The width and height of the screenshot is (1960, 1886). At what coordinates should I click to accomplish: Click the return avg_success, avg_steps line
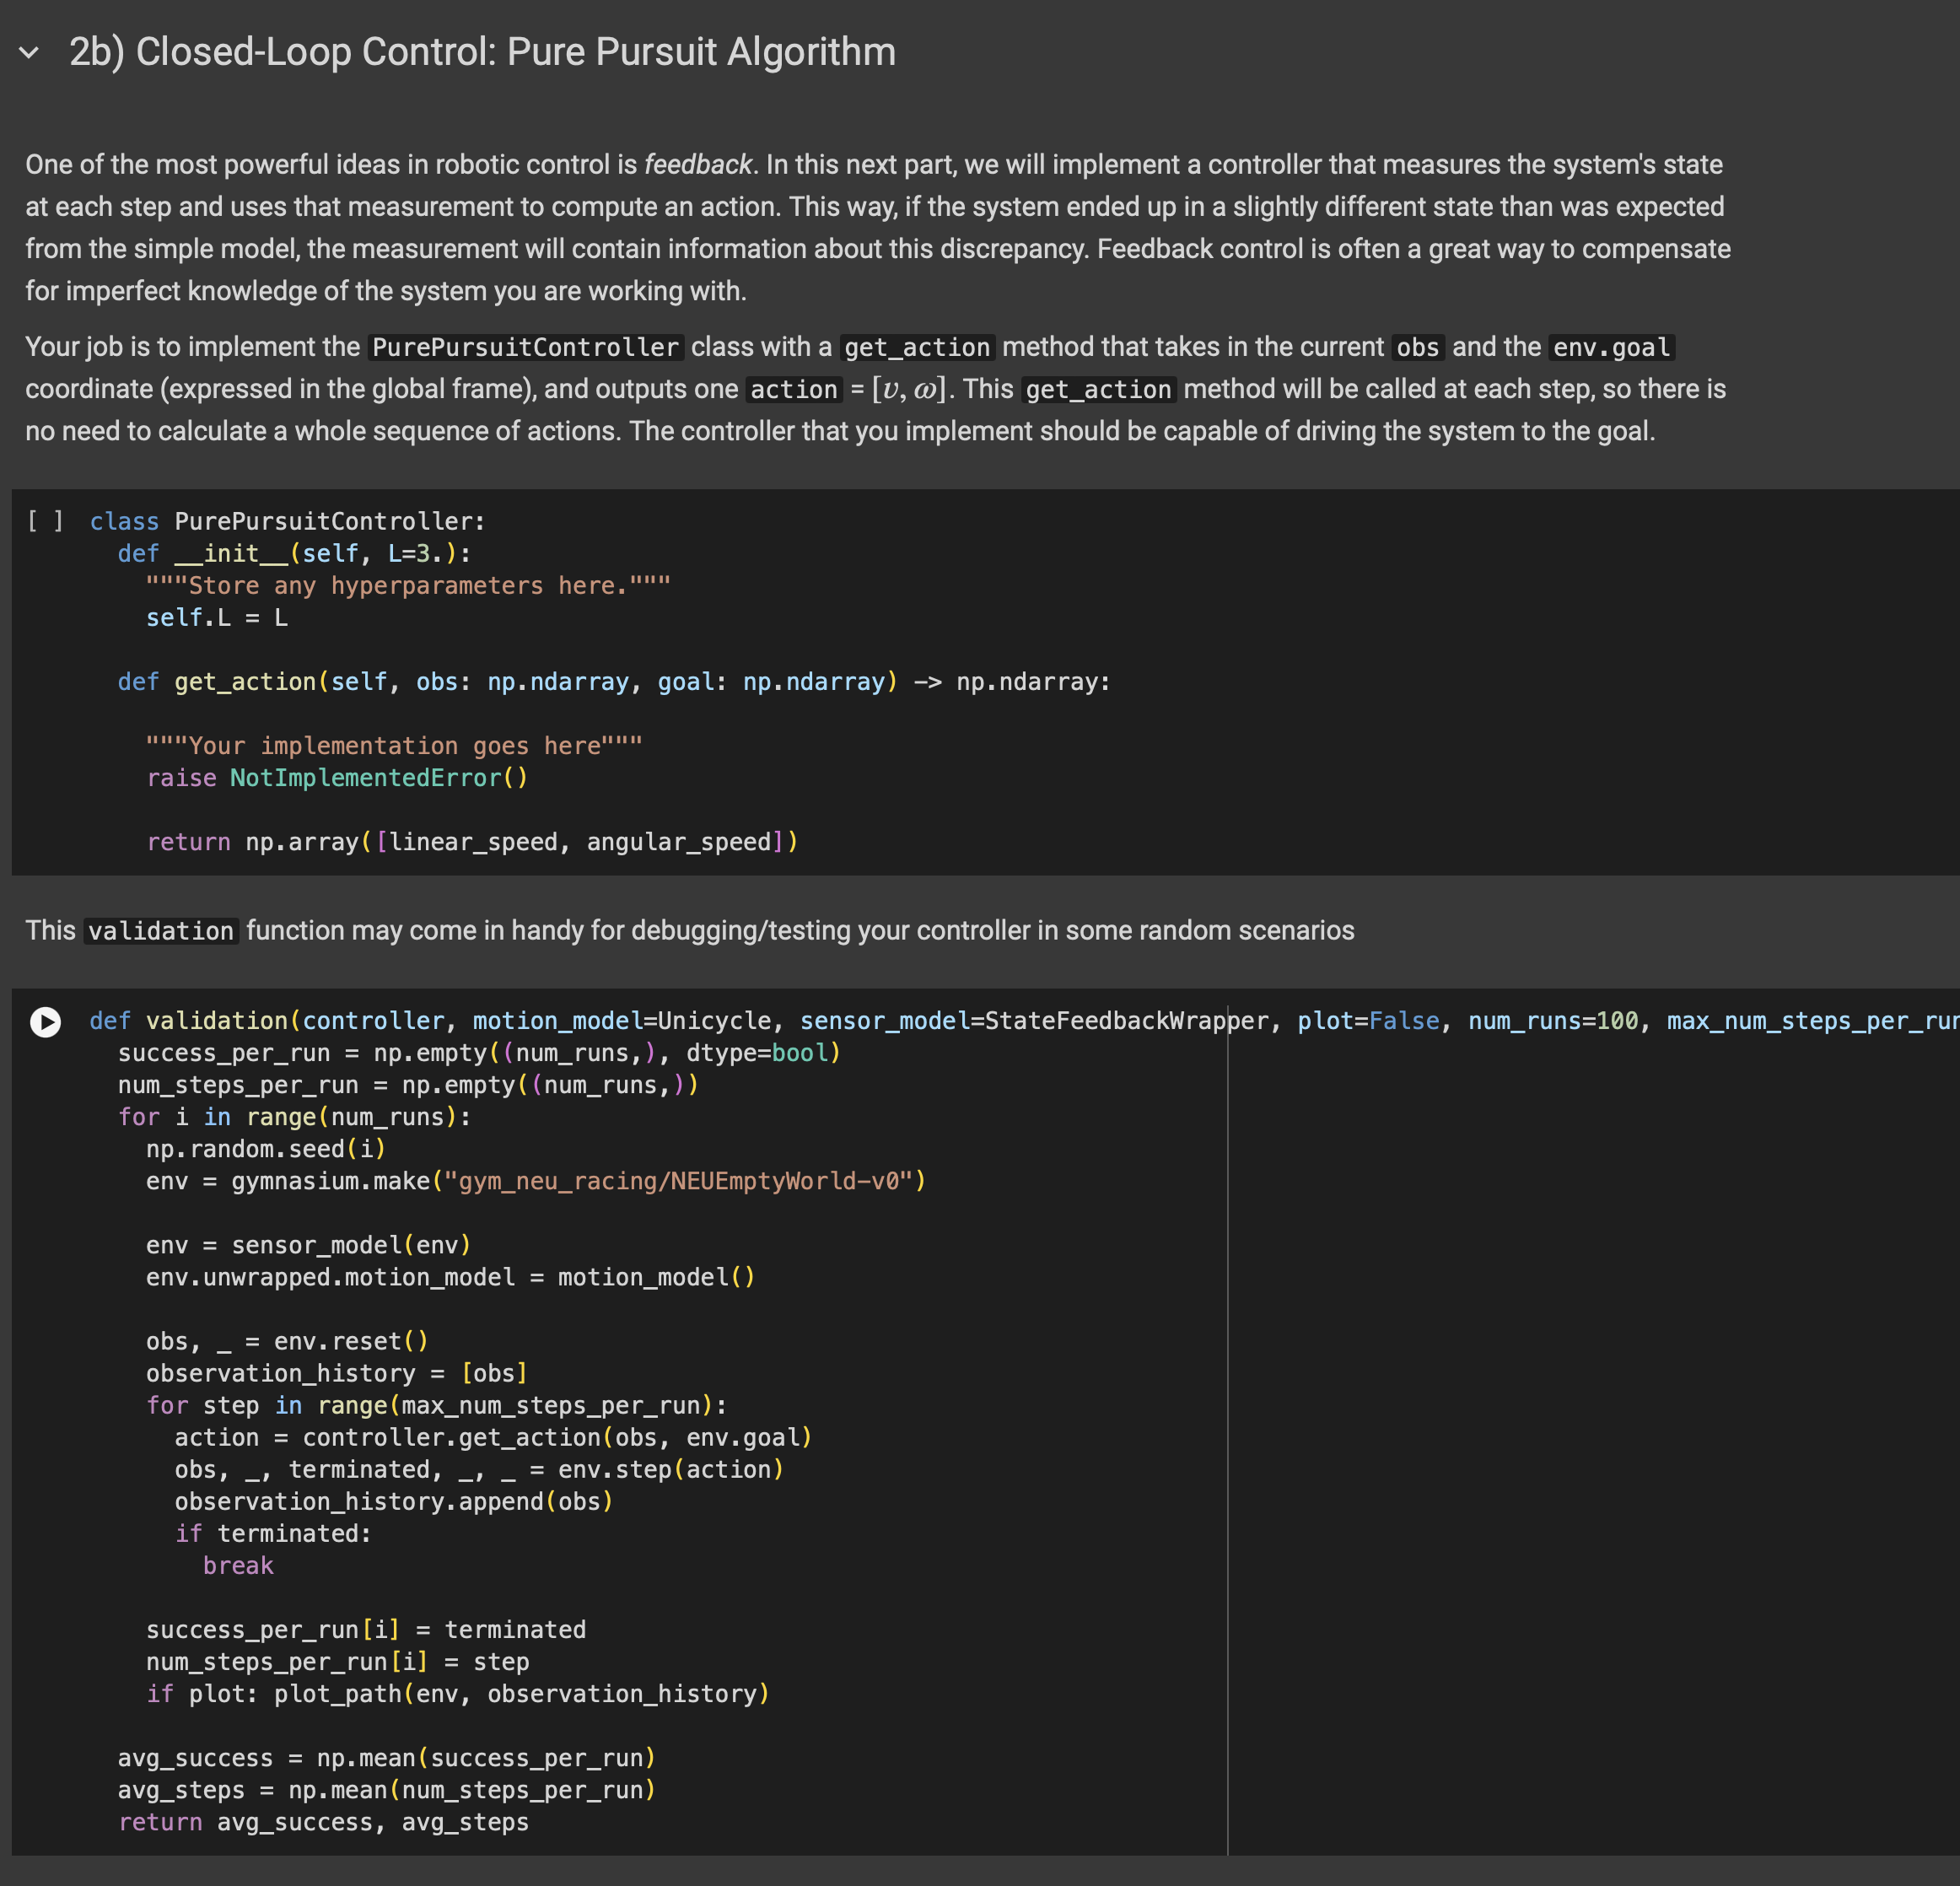[x=323, y=1821]
